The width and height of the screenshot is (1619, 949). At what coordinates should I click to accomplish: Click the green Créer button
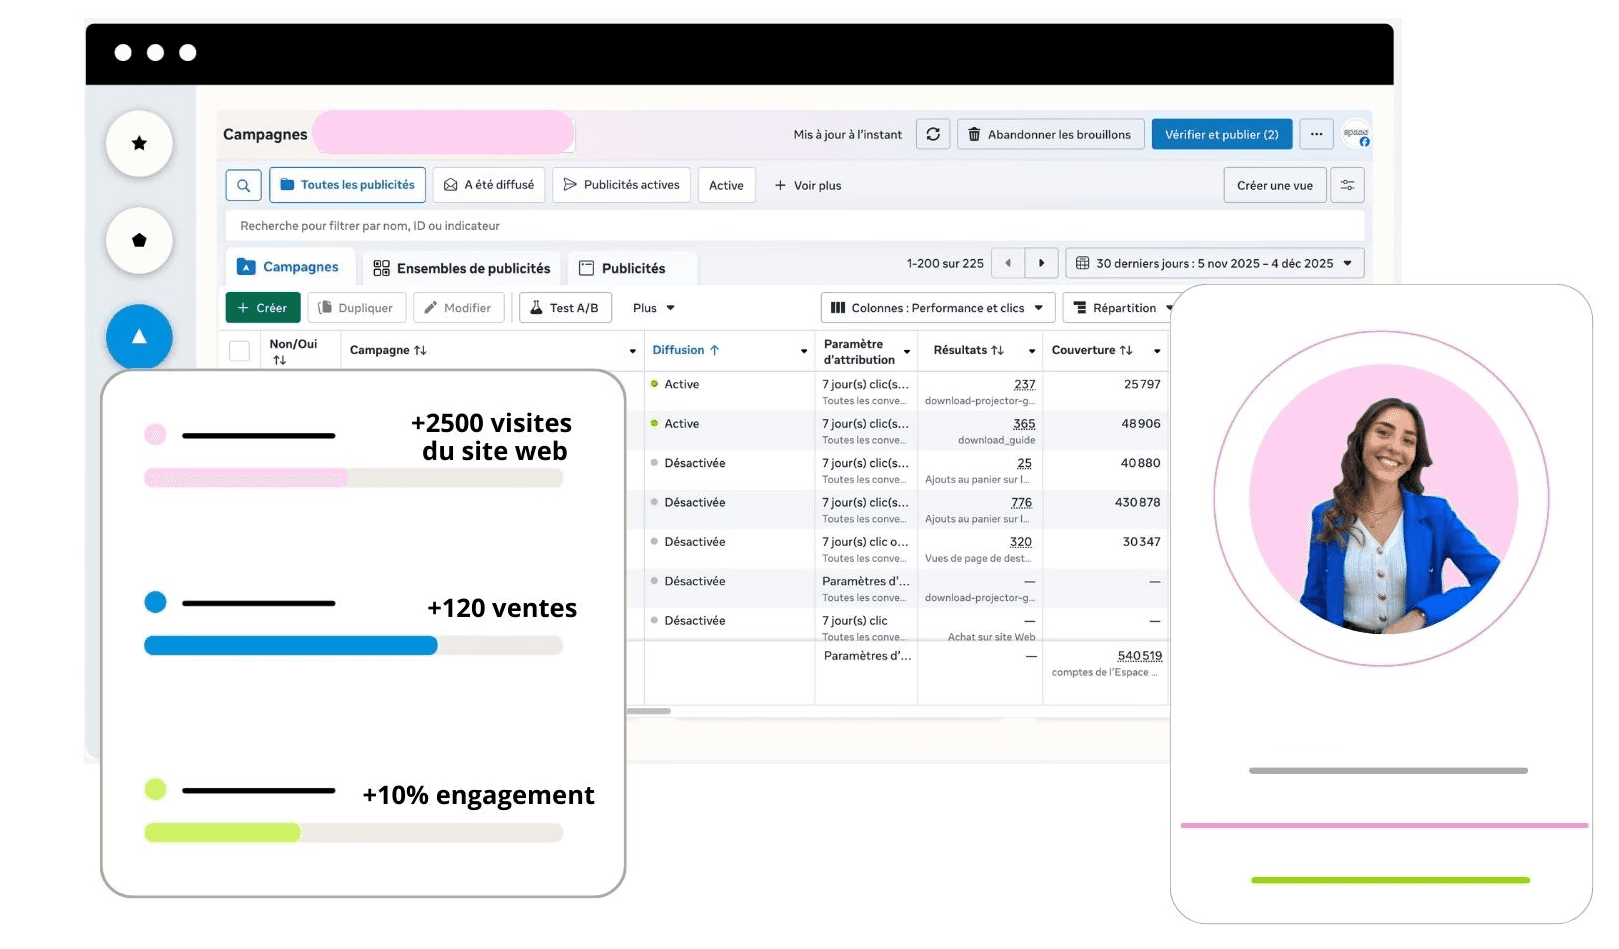pyautogui.click(x=263, y=308)
